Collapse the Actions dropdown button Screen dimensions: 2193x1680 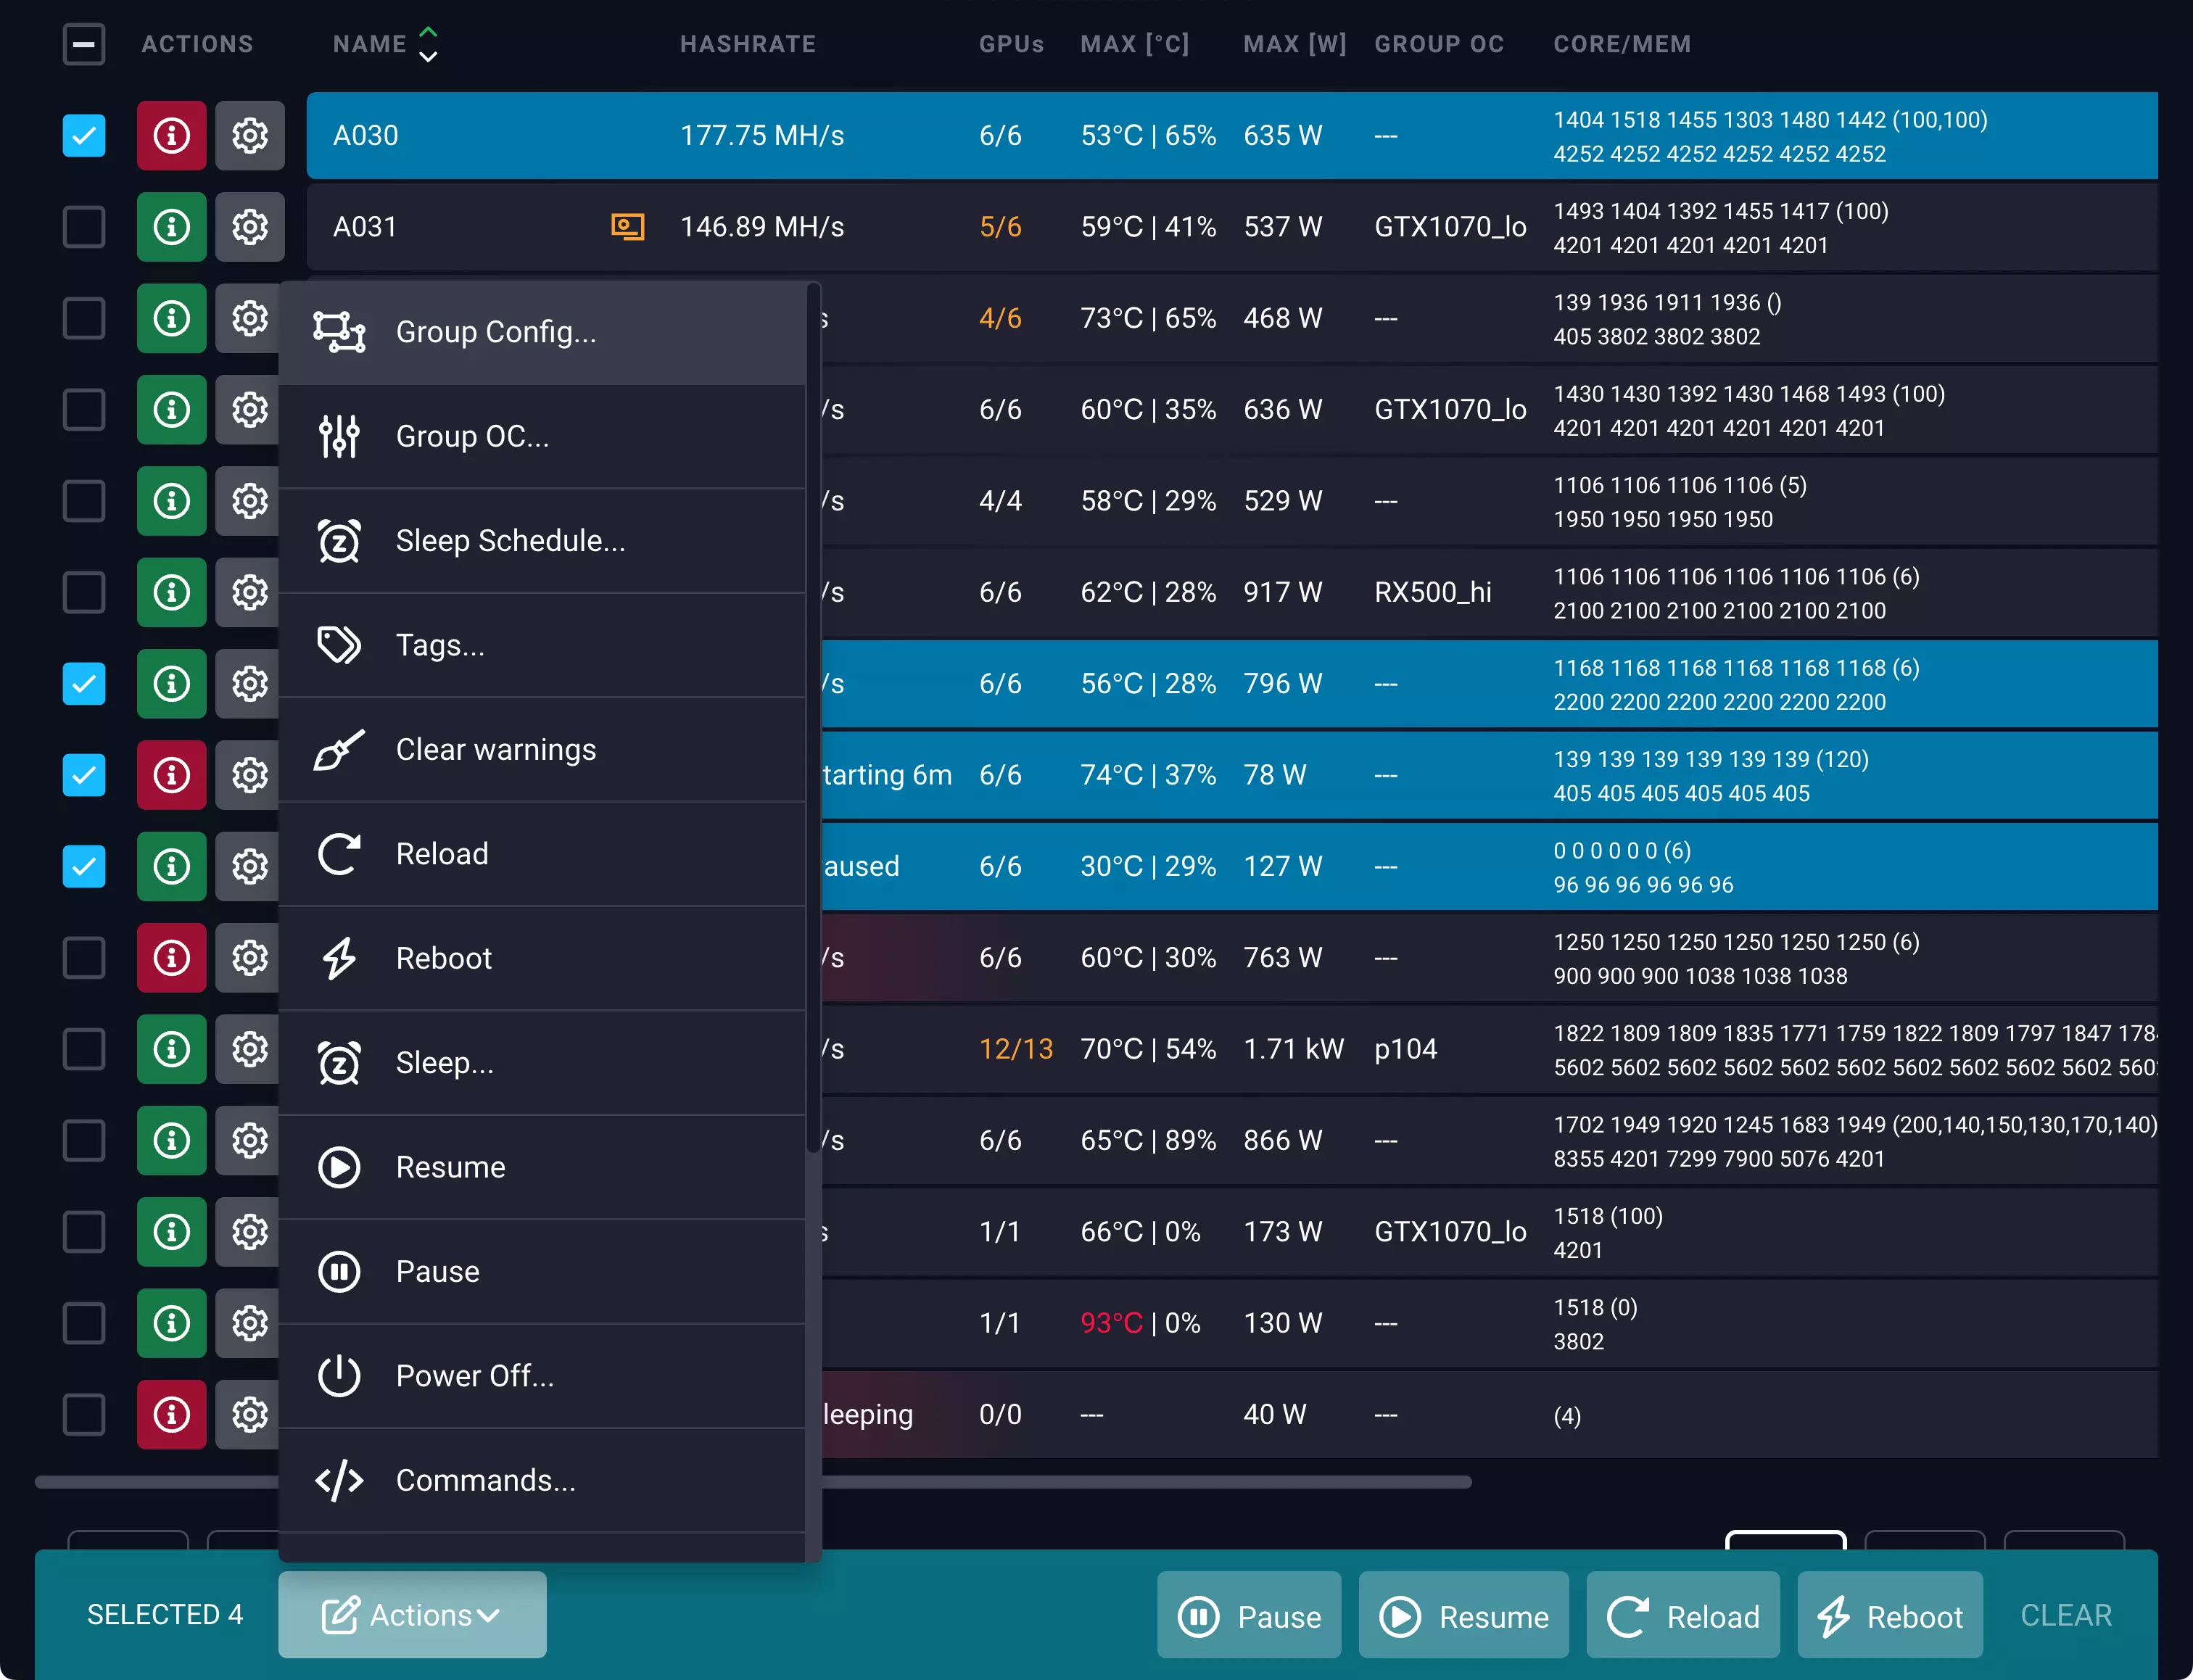tap(412, 1614)
